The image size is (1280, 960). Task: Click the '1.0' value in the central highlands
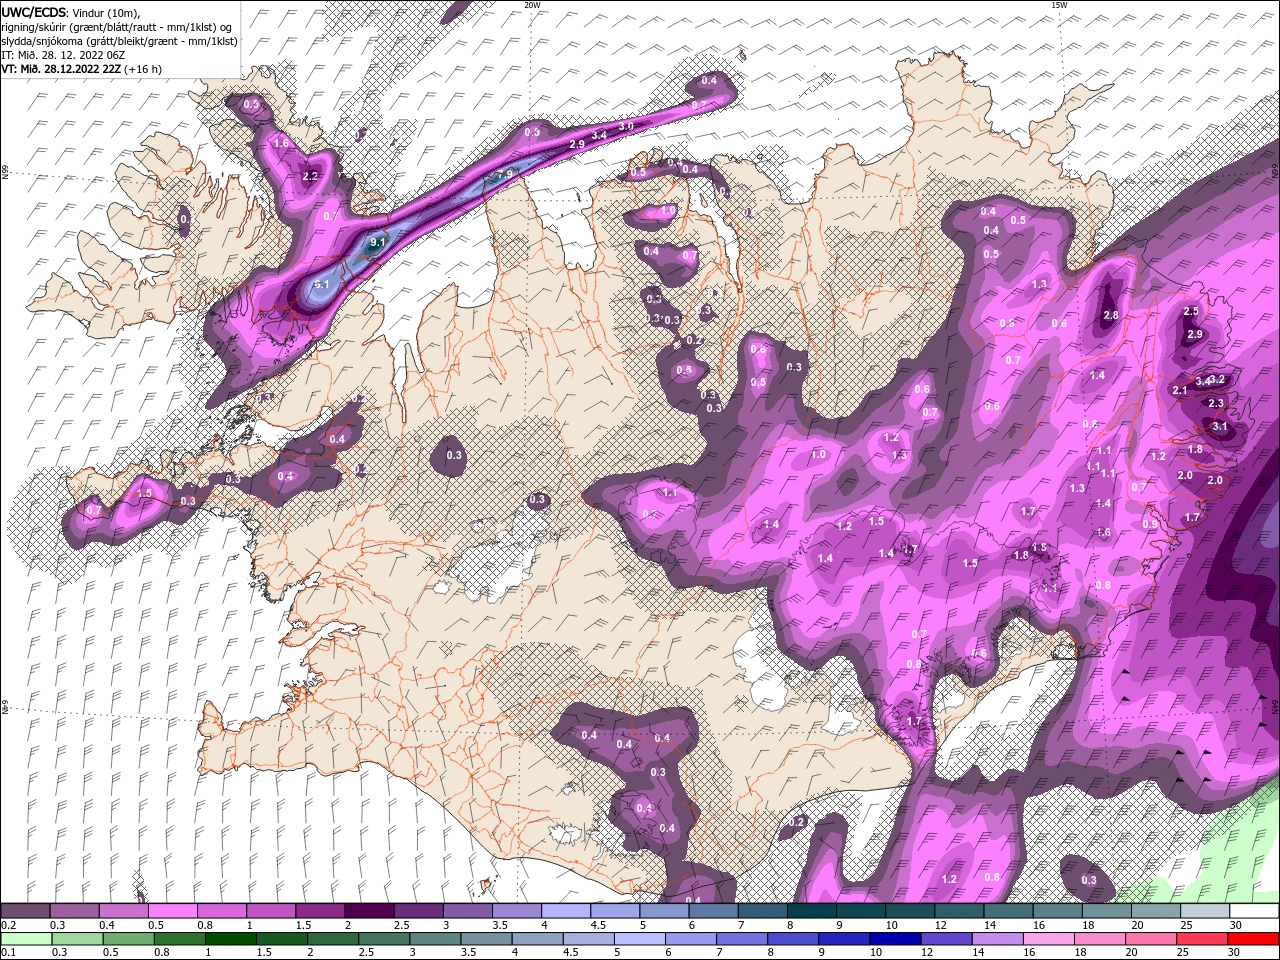tap(818, 454)
